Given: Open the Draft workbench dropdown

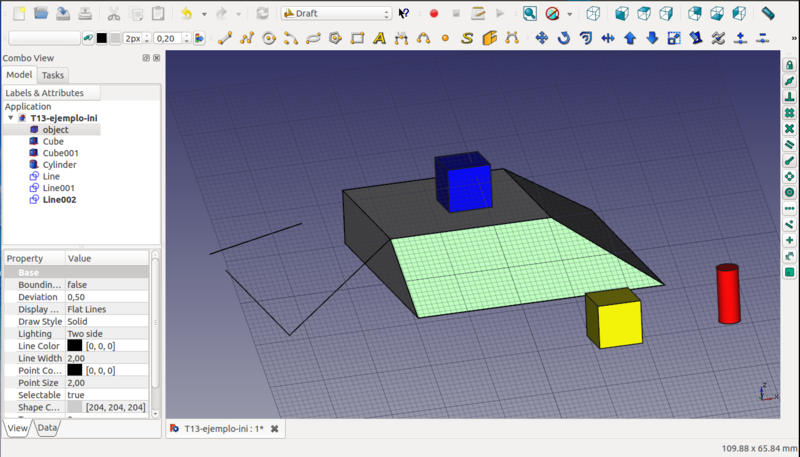Looking at the screenshot, I should click(x=336, y=14).
